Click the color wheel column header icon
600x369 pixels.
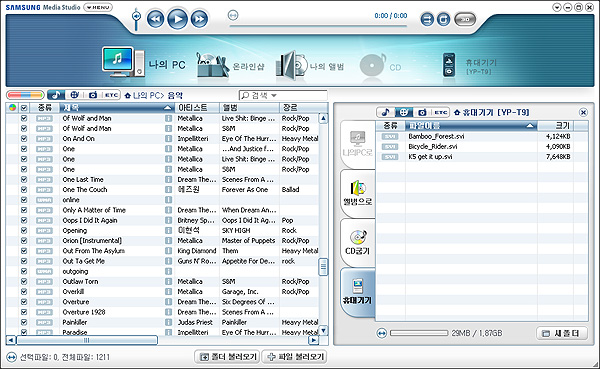(x=12, y=108)
